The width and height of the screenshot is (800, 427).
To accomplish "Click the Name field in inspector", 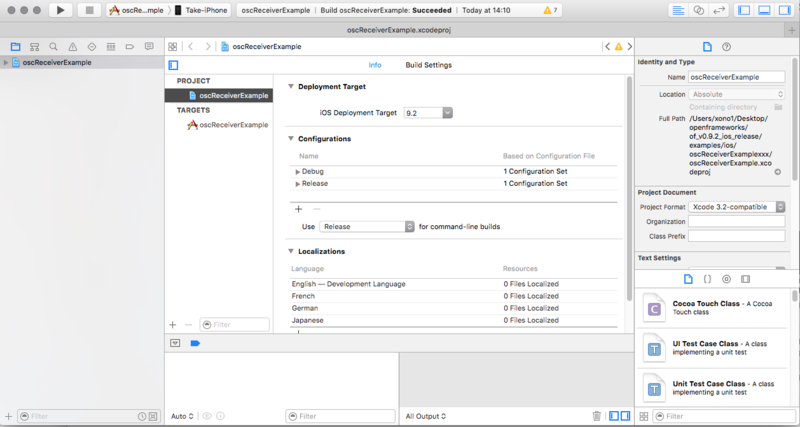I will [737, 77].
